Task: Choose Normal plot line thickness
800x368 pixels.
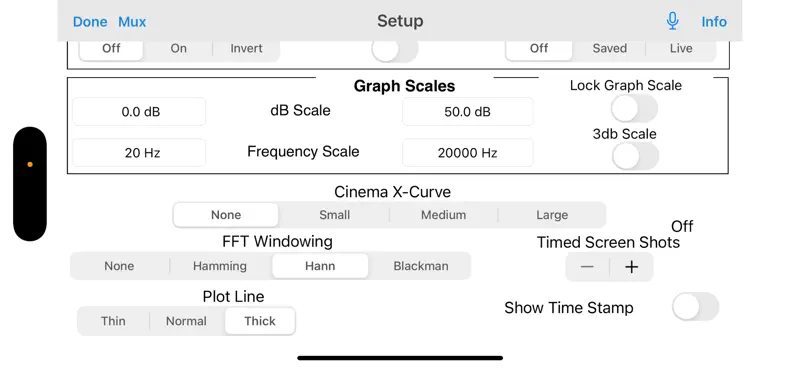Action: point(186,321)
